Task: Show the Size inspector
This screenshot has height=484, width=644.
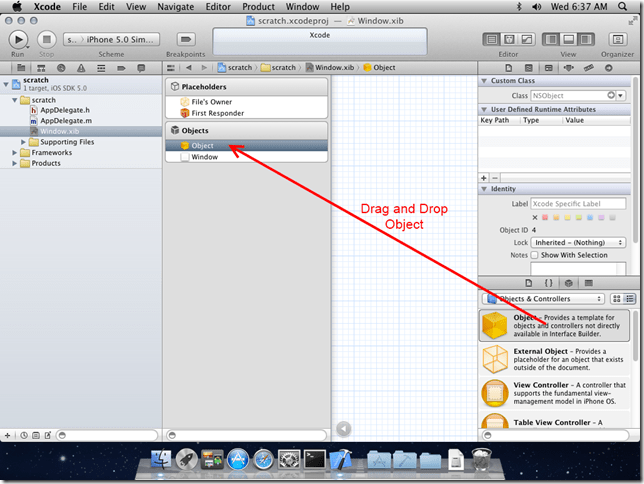Action: pos(589,68)
